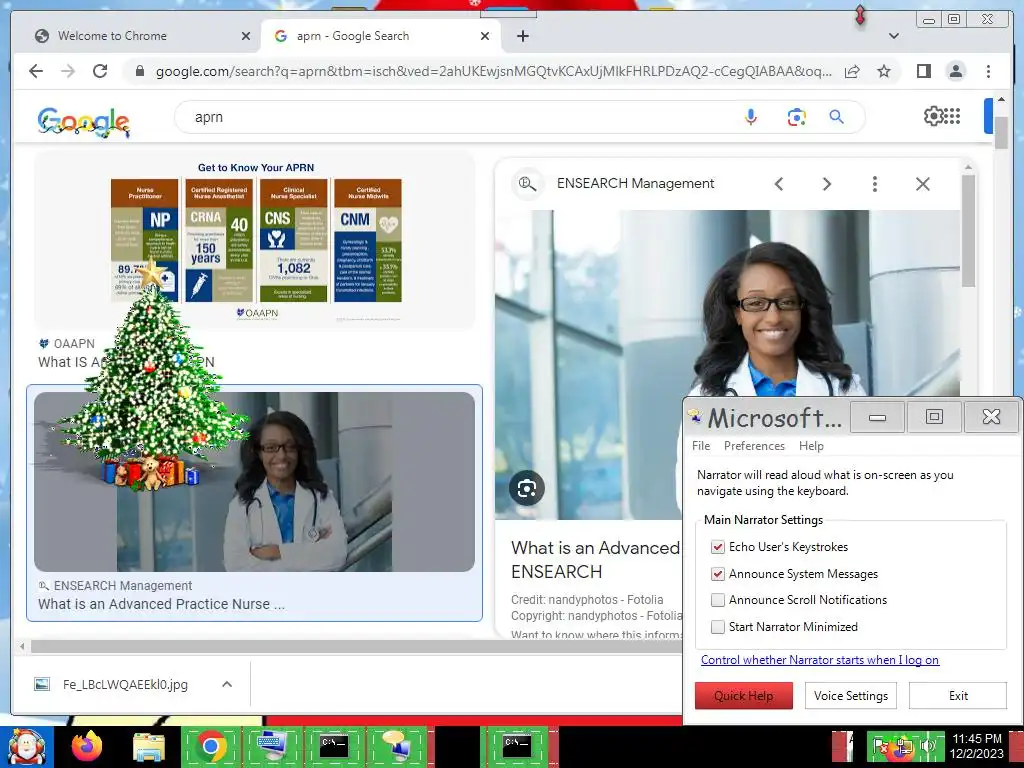
Task: Open 'What is an Advanced Practice Nurse' result title
Action: (x=161, y=604)
